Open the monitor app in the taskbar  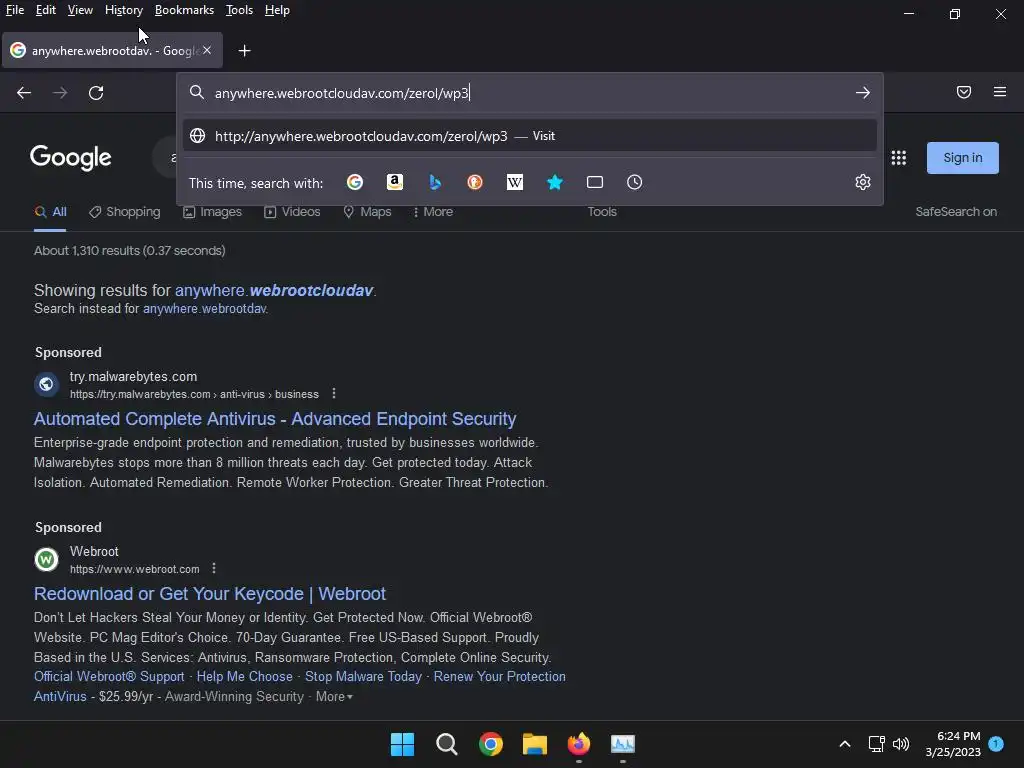coord(623,744)
